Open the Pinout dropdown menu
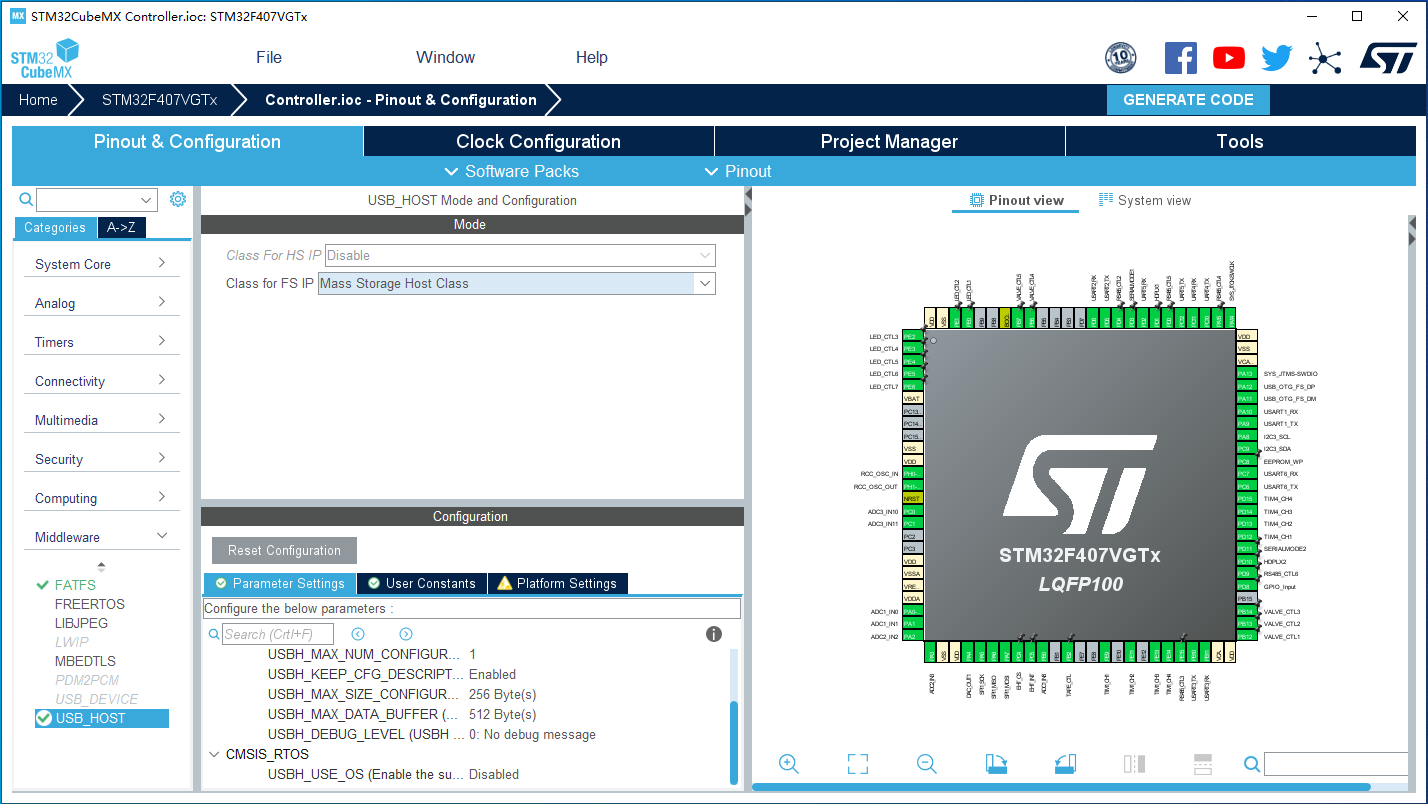1428x804 pixels. click(x=738, y=171)
